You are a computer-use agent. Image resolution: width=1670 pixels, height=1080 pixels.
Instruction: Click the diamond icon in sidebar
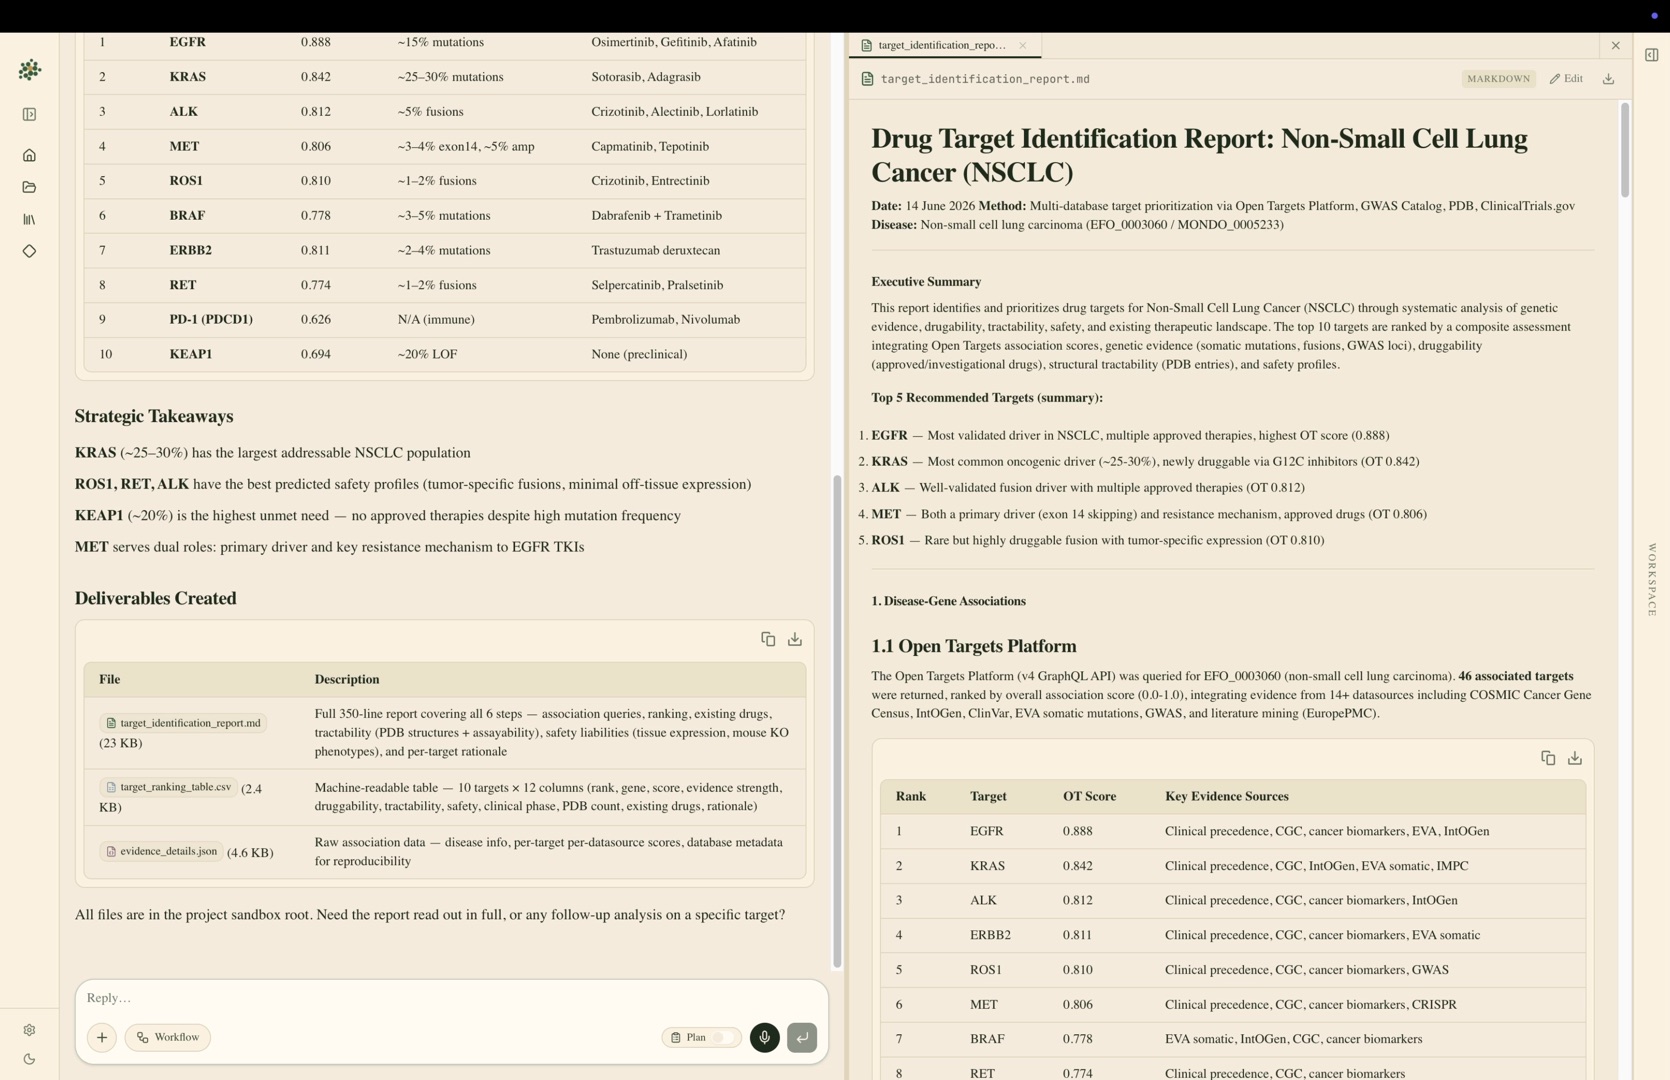(29, 251)
